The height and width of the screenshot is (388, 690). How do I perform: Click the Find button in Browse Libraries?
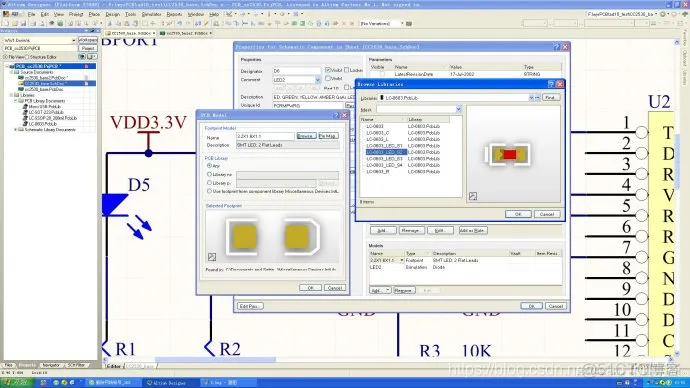coord(551,98)
